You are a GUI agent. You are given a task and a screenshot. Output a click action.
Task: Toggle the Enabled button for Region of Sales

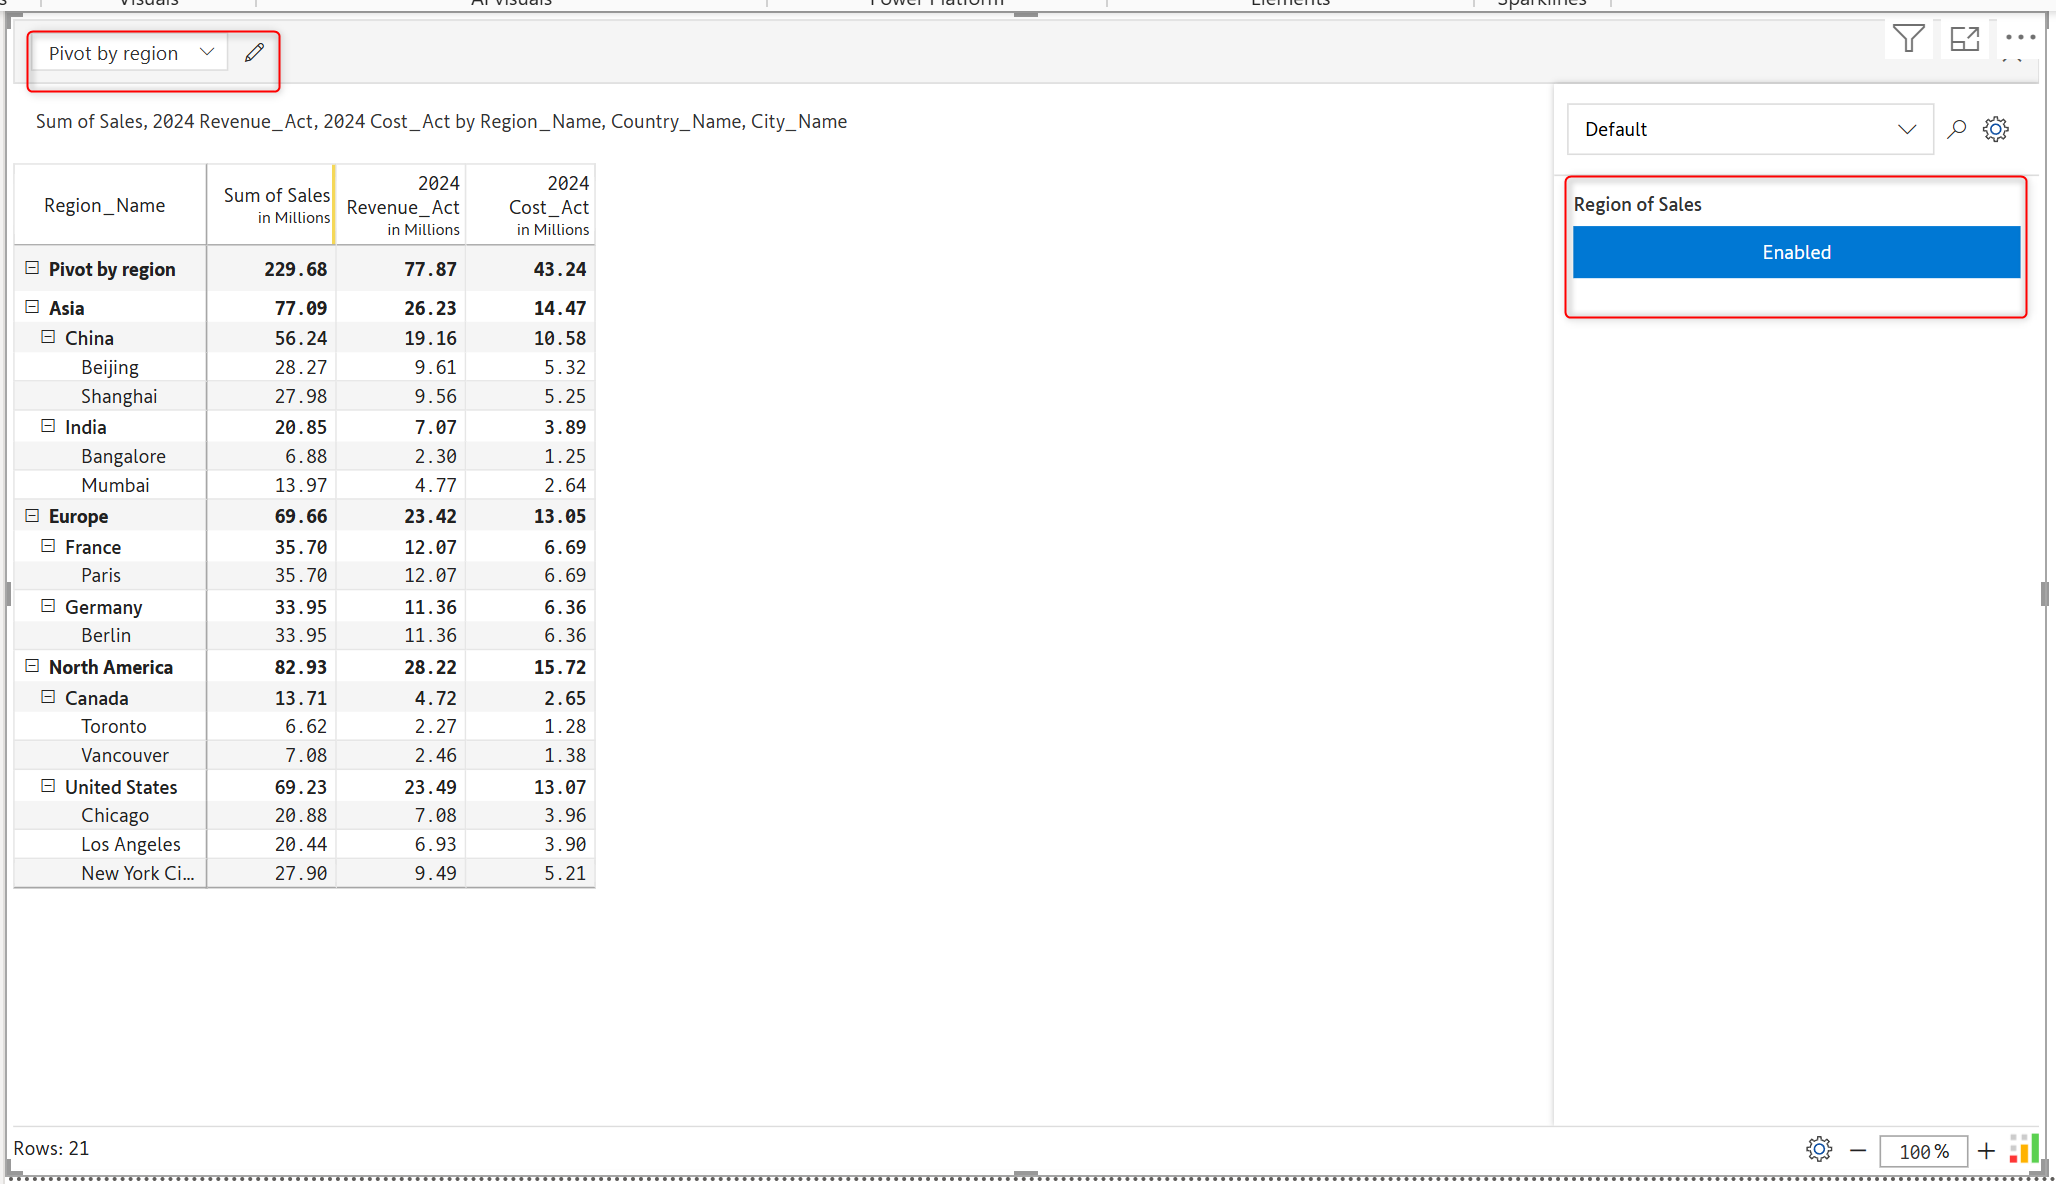pos(1796,252)
